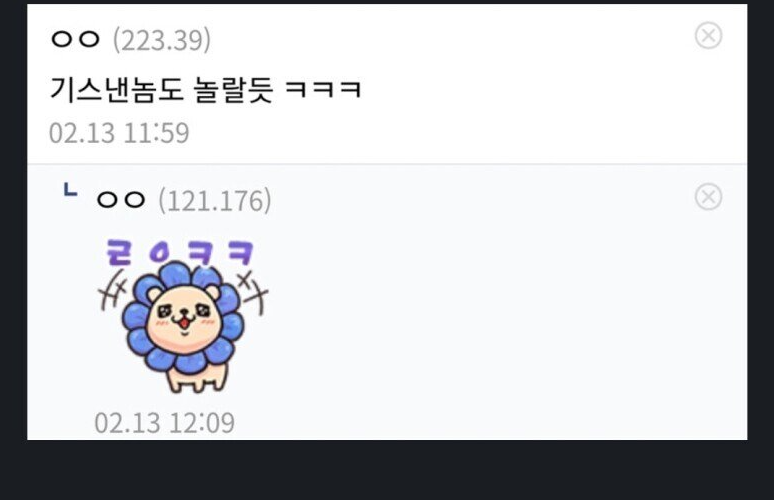Screen dimensions: 774x500
Task: Click the comment text 기스낸놈도 놀랄듯
Action: point(161,89)
